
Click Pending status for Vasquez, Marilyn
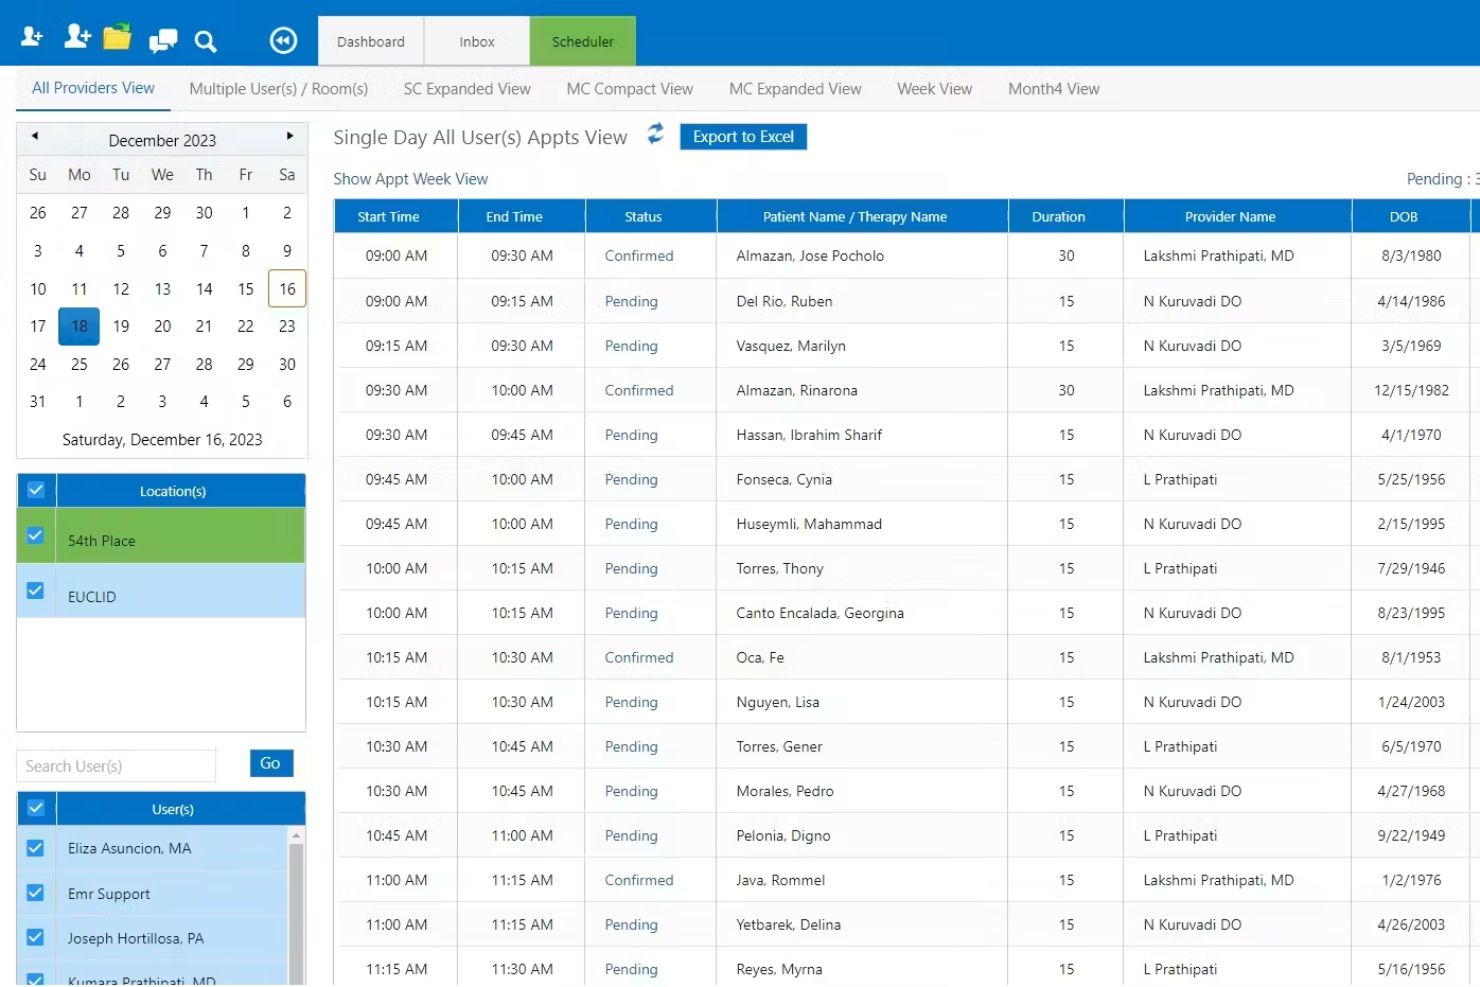631,346
